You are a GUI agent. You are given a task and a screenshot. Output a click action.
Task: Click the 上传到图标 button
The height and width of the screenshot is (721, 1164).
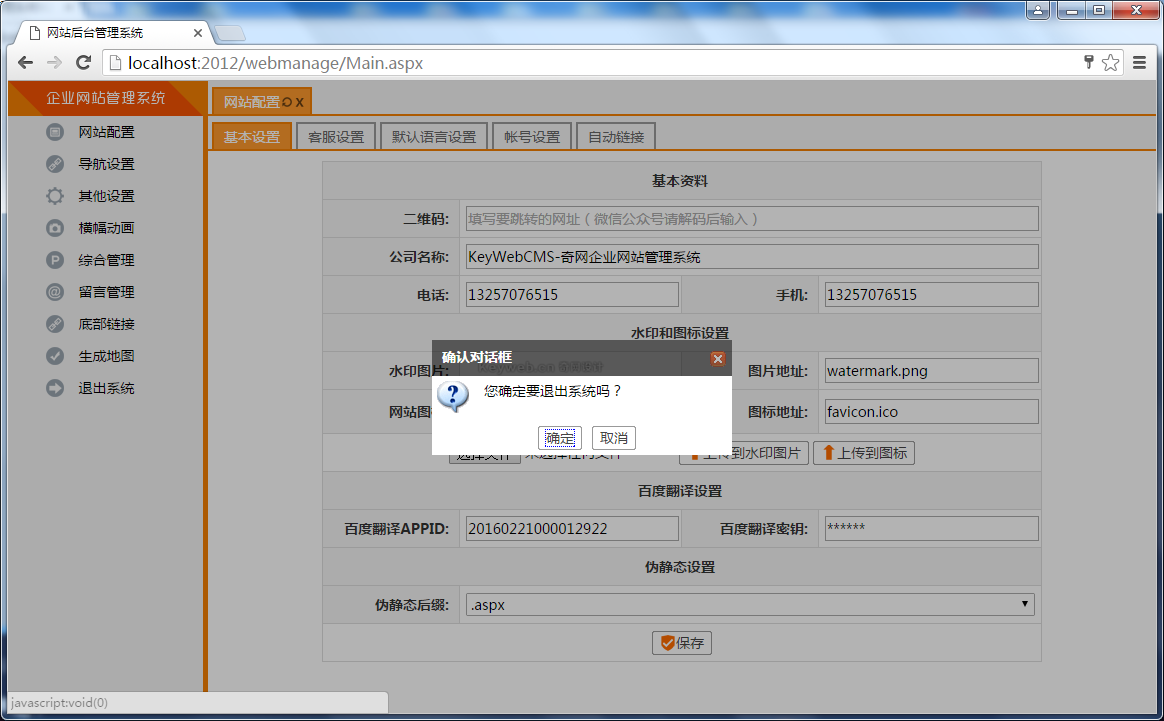point(864,453)
